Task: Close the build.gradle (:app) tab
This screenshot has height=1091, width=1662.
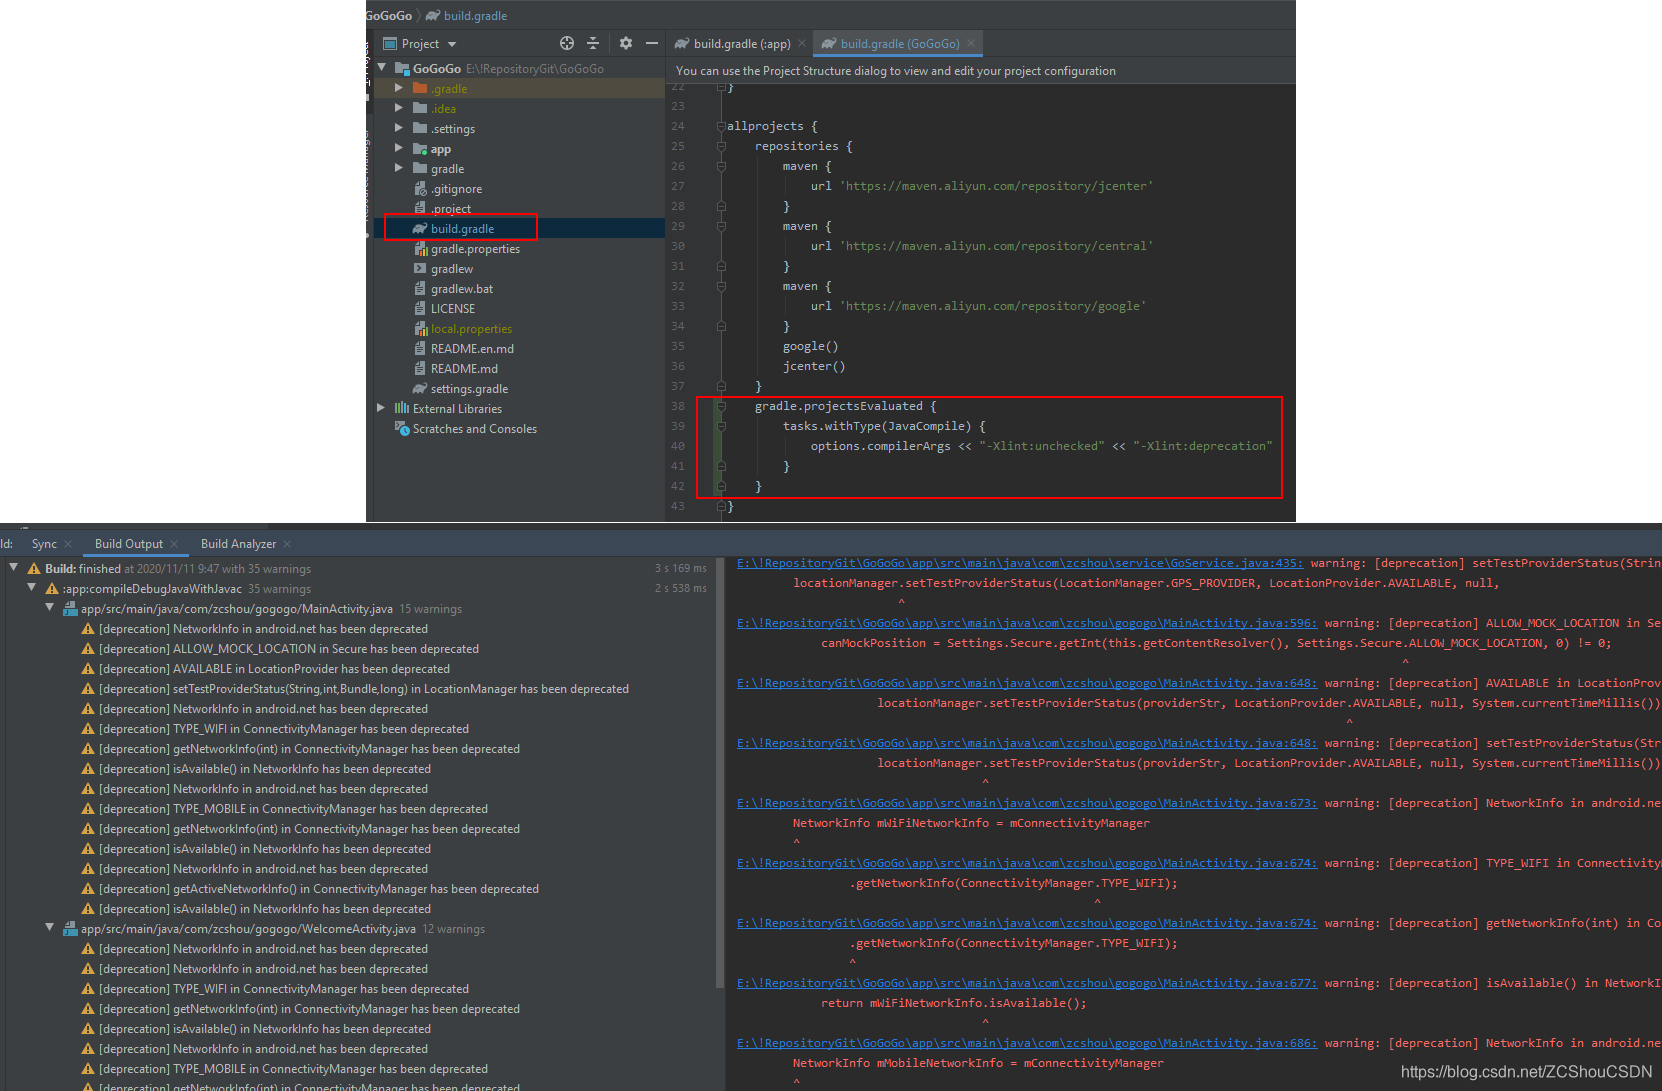Action: [x=802, y=43]
